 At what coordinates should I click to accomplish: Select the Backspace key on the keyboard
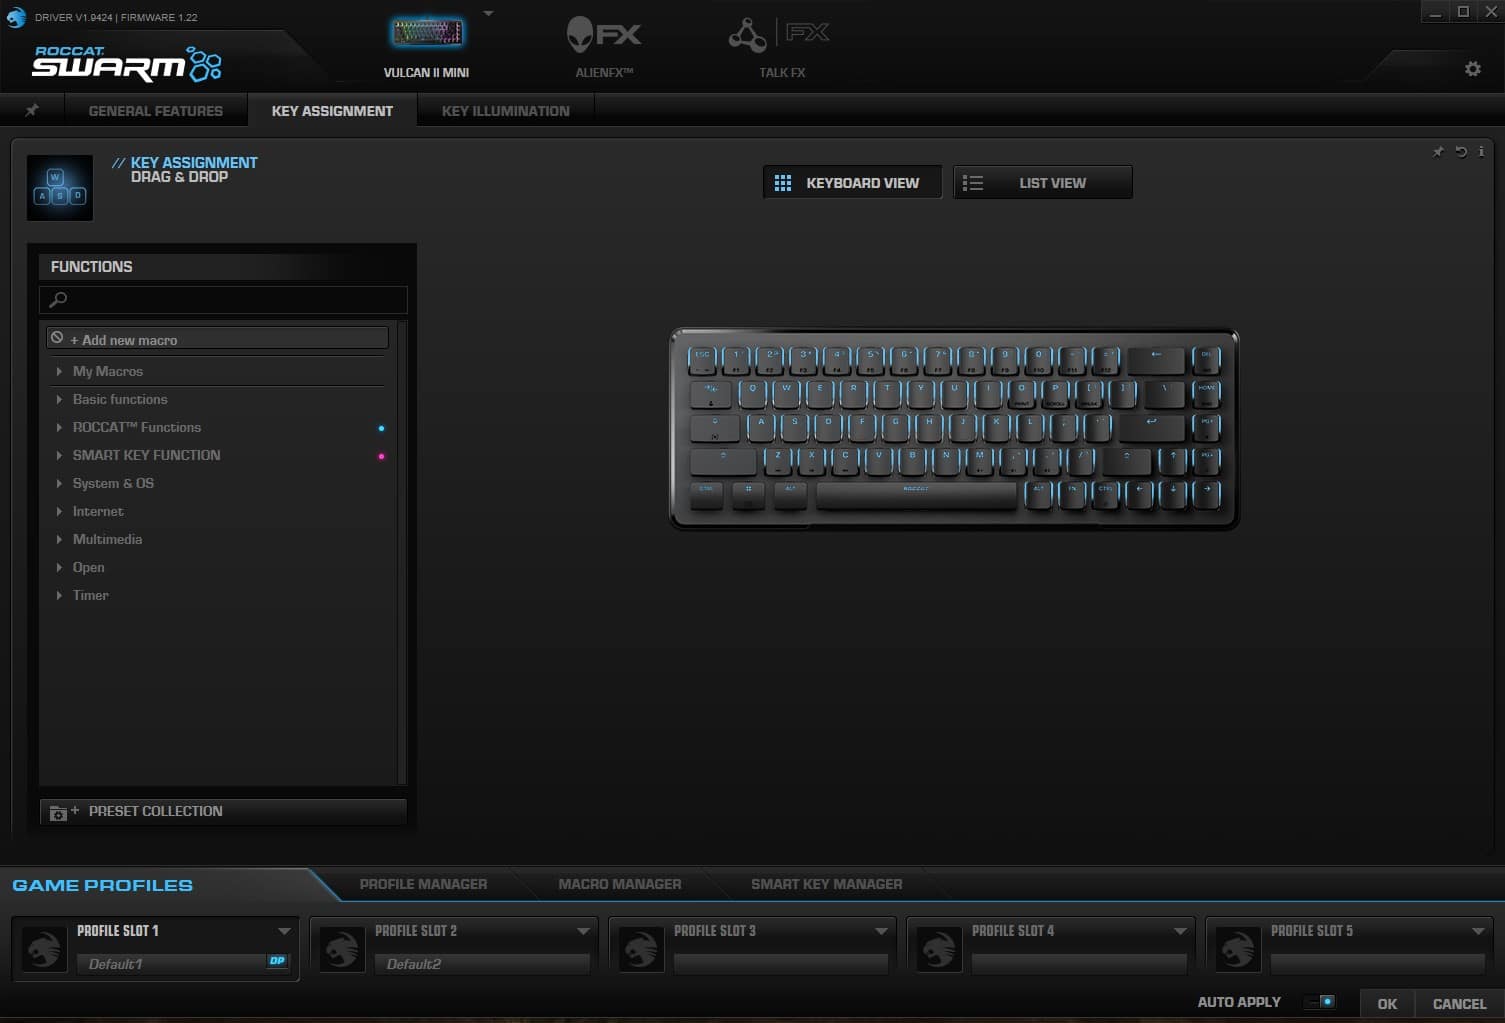1156,360
